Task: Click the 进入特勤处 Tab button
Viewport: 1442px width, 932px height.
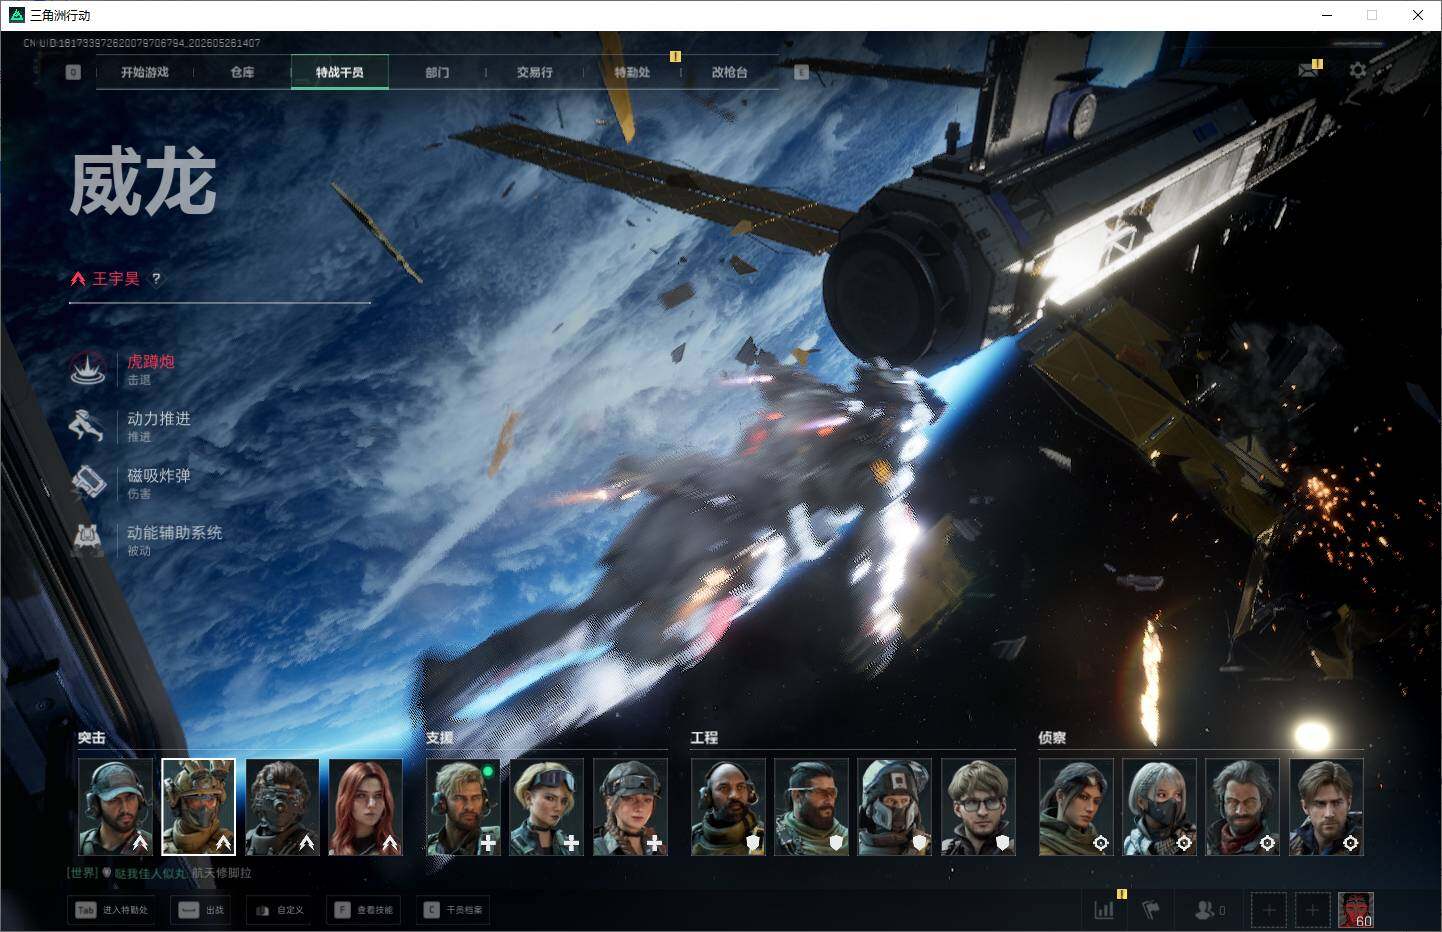Action: click(112, 910)
